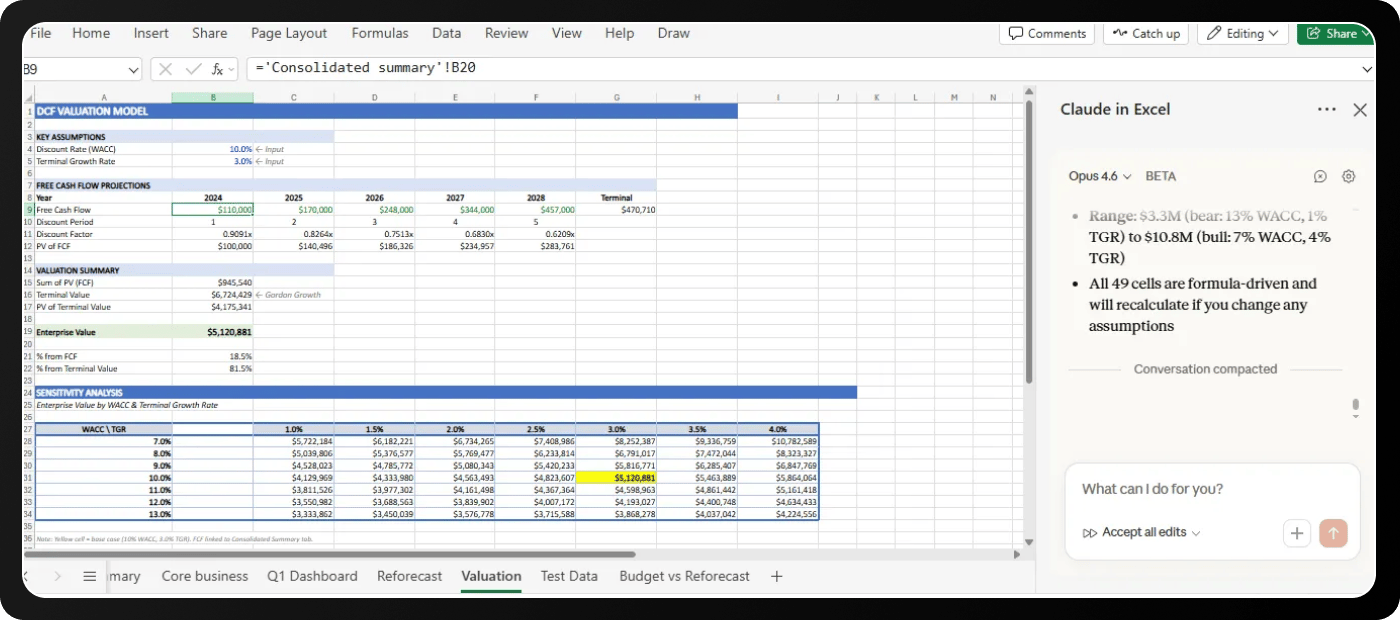Open the Draw ribbon tab

(674, 33)
